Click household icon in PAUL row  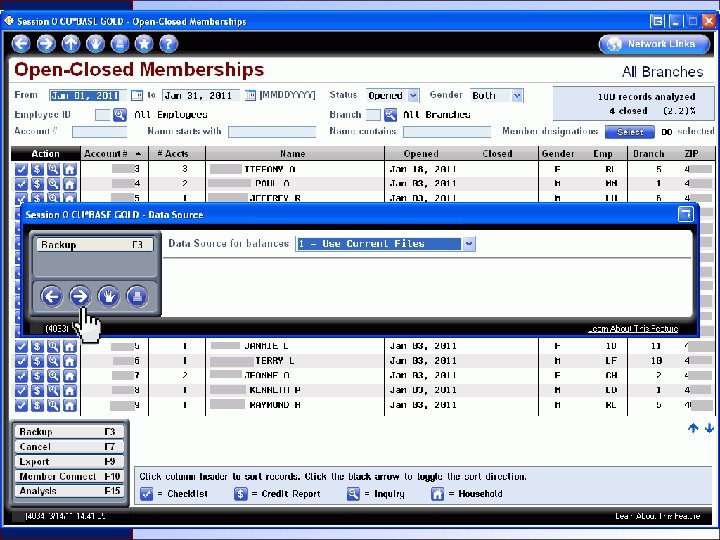pyautogui.click(x=70, y=184)
